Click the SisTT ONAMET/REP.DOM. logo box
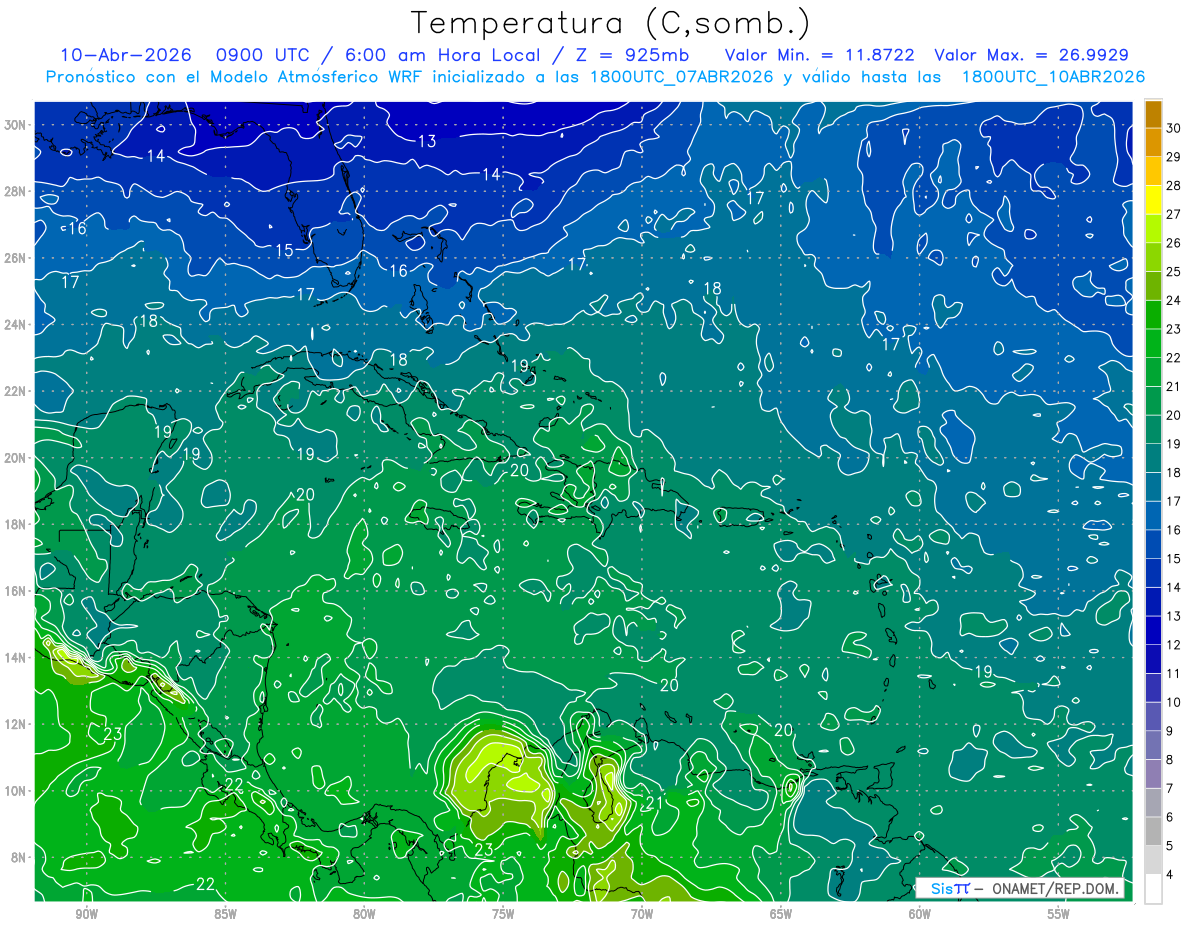1200x927 pixels. [1020, 889]
